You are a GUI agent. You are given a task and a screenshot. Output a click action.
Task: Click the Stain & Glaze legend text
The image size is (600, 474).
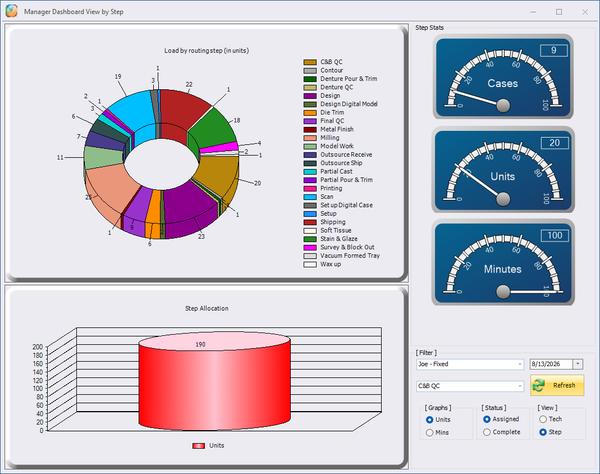[x=339, y=239]
